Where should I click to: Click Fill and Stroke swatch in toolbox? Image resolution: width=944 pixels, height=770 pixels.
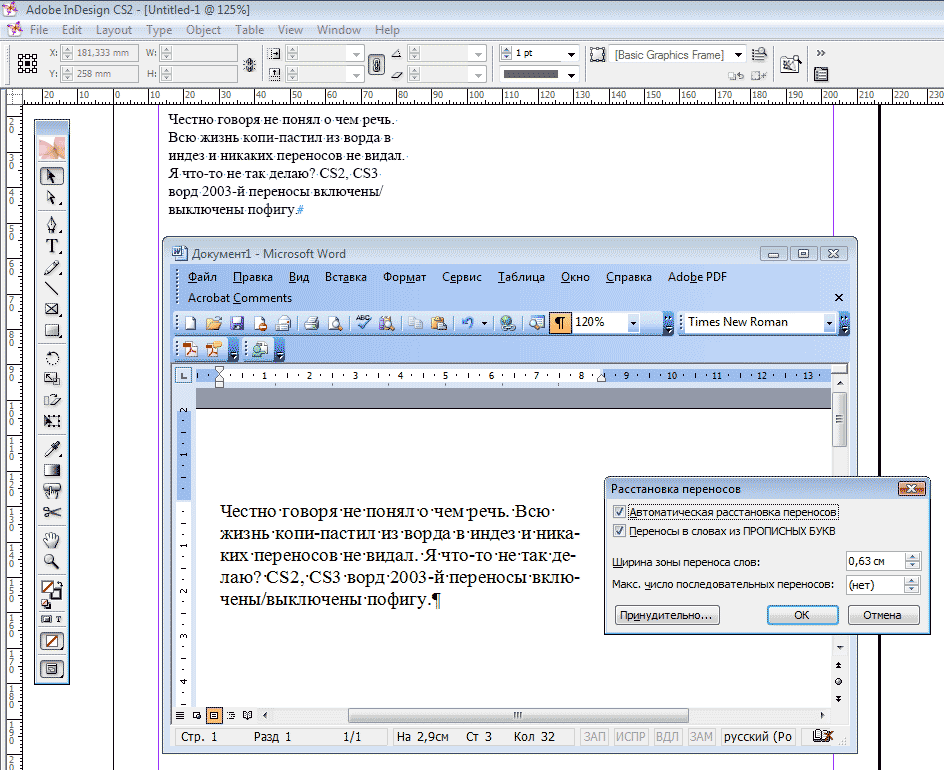pyautogui.click(x=51, y=590)
